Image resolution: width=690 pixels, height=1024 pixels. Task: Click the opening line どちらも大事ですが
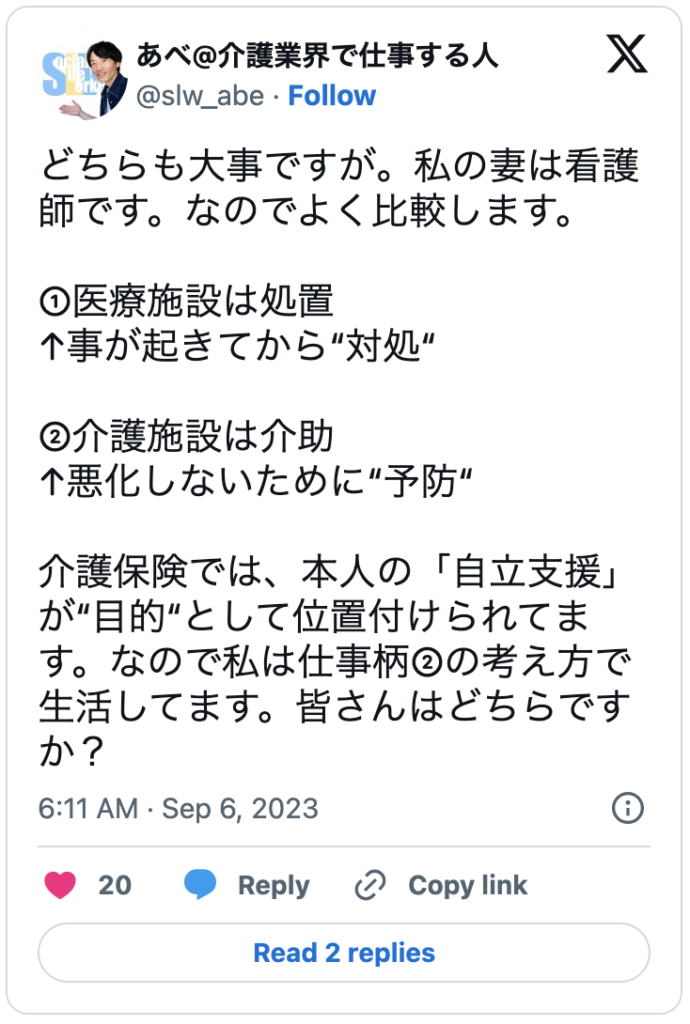[339, 165]
